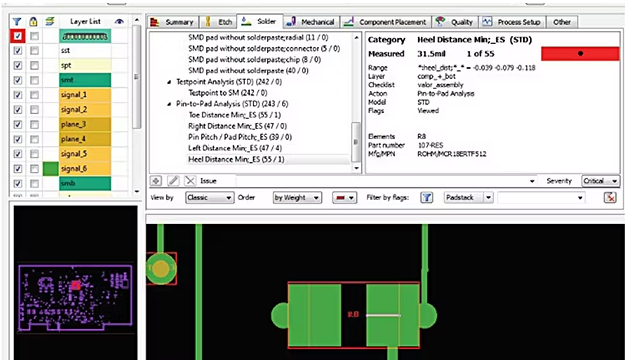
Task: Click the layer list scrollbar up arrow
Action: coord(137,20)
